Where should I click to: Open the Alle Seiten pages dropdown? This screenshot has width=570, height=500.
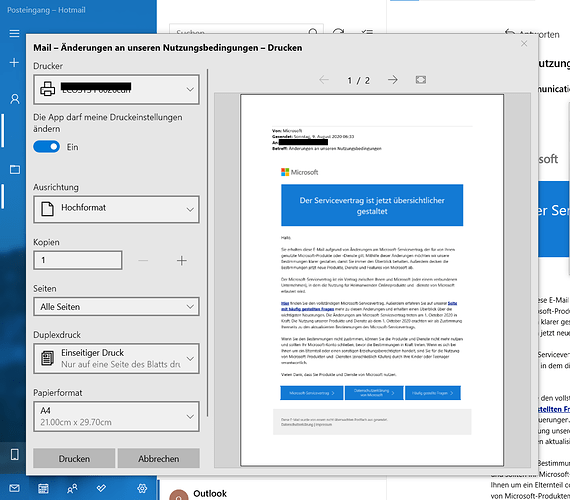[116, 307]
